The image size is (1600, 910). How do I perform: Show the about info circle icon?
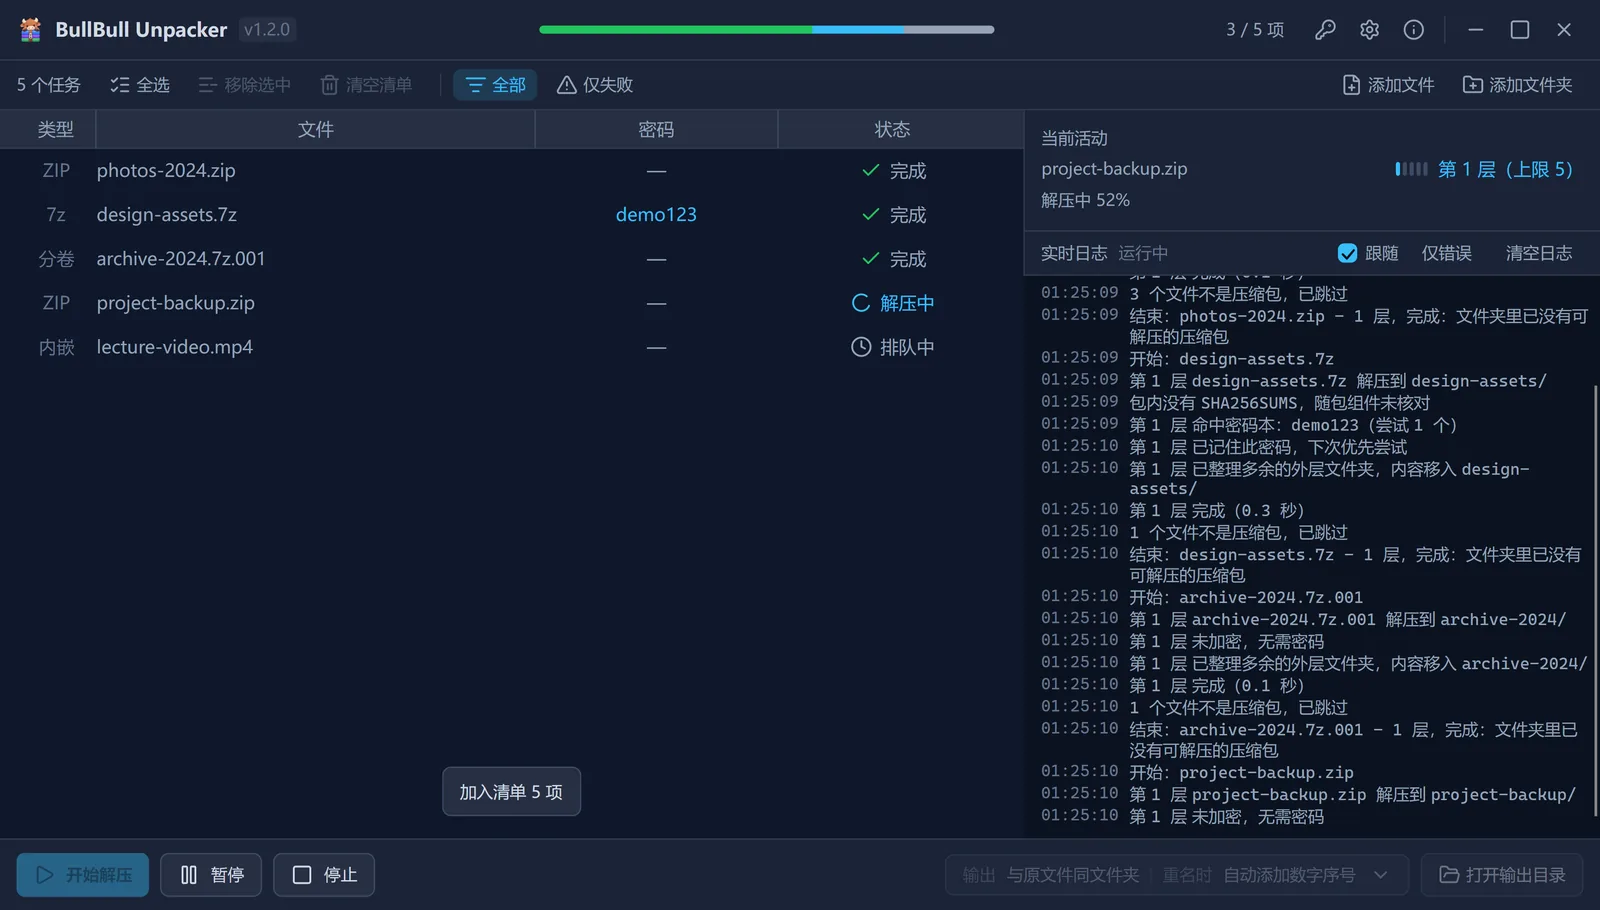coord(1413,30)
